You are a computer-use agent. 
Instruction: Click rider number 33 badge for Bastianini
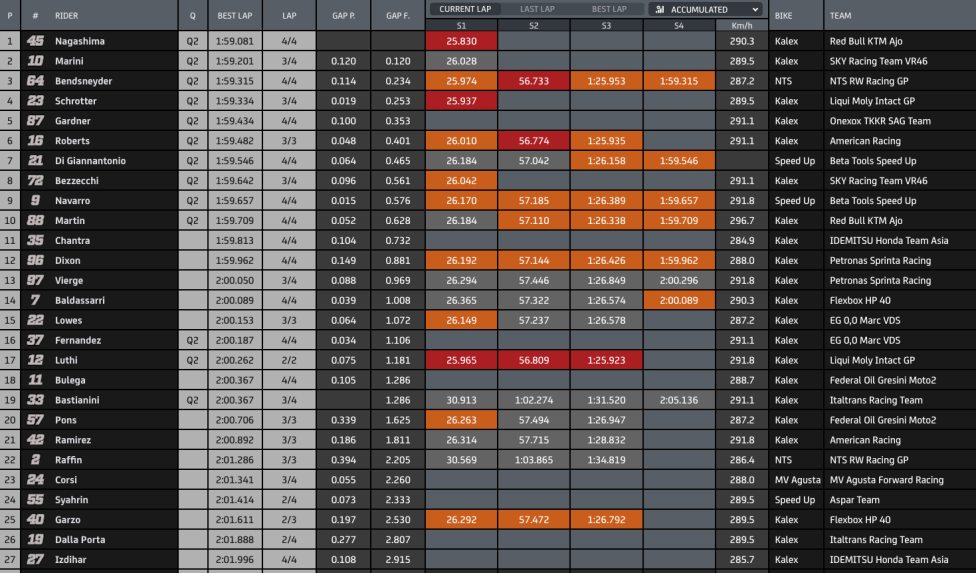coord(35,399)
